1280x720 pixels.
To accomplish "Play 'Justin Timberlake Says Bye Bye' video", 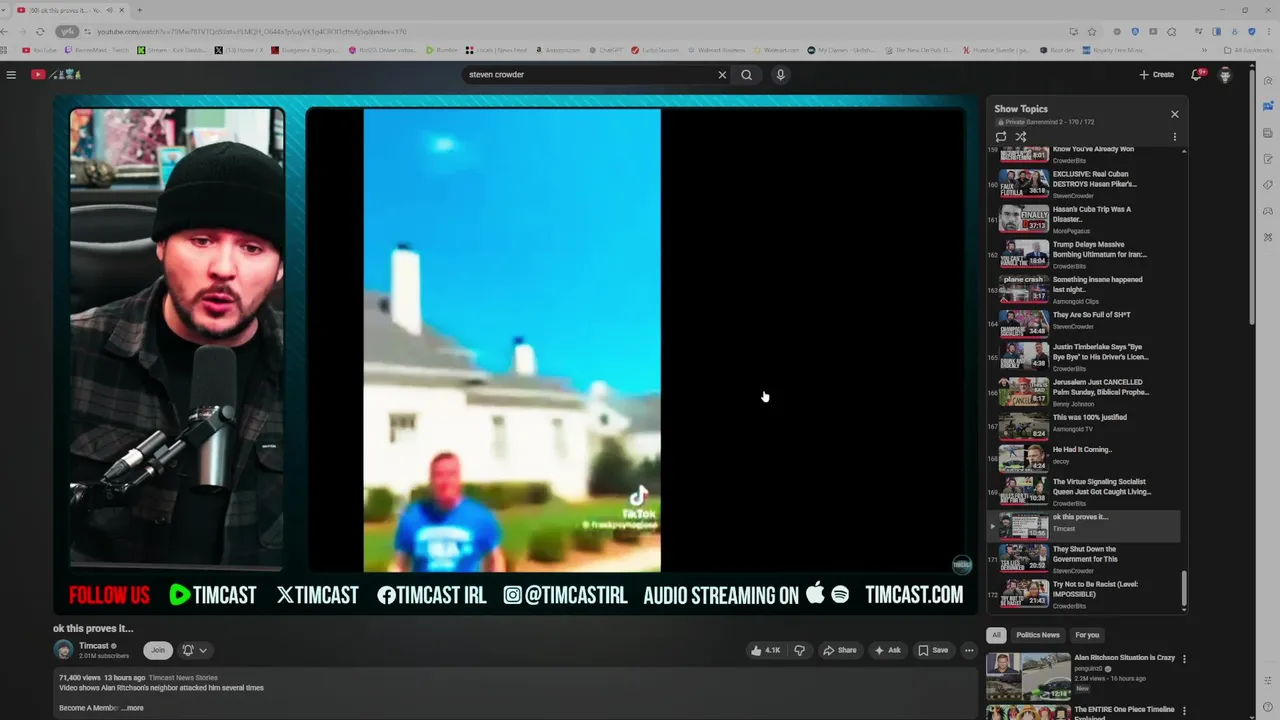I will tap(1084, 357).
